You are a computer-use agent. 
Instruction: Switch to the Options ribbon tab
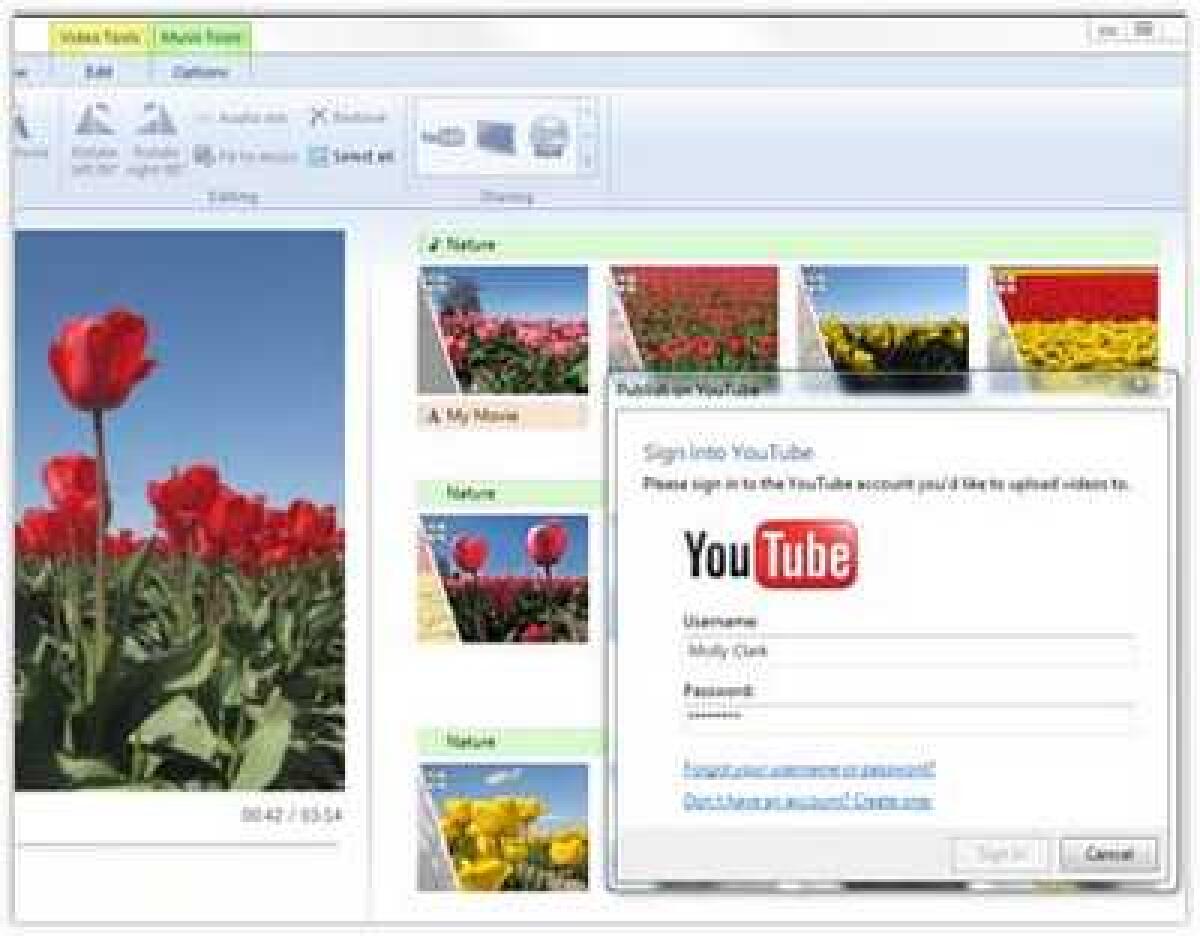[x=200, y=72]
